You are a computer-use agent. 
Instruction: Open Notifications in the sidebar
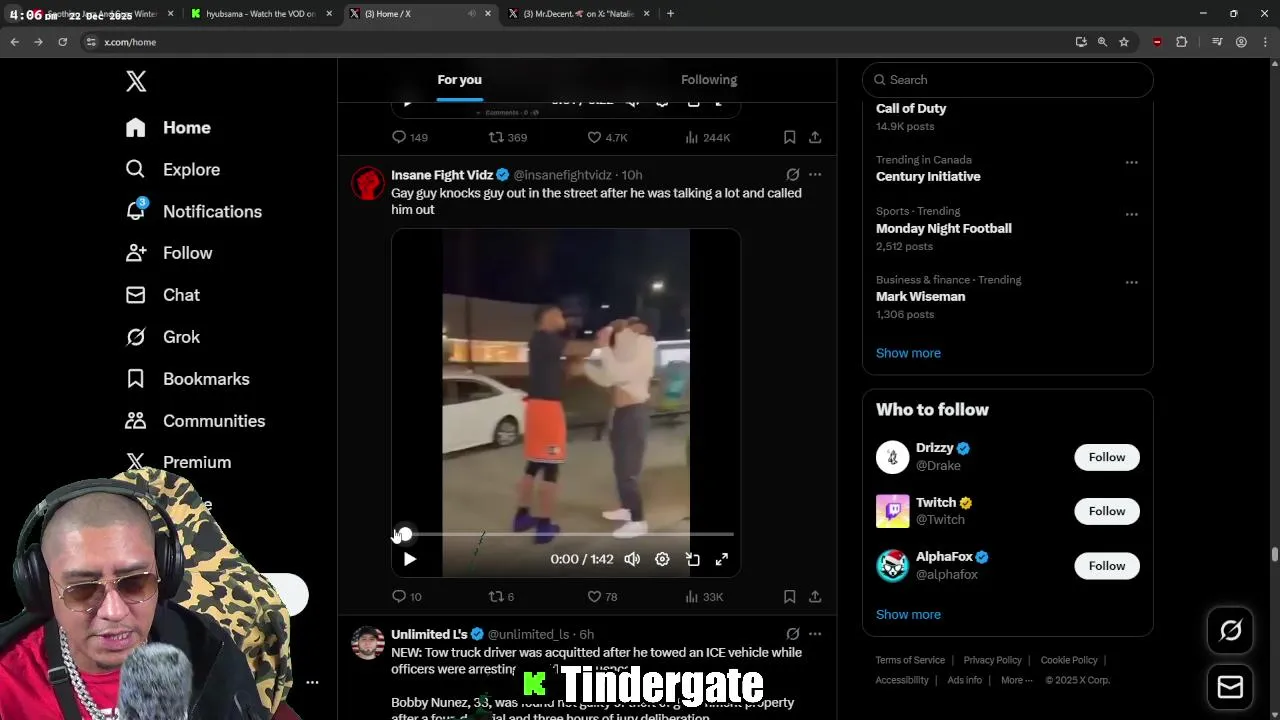(x=193, y=211)
